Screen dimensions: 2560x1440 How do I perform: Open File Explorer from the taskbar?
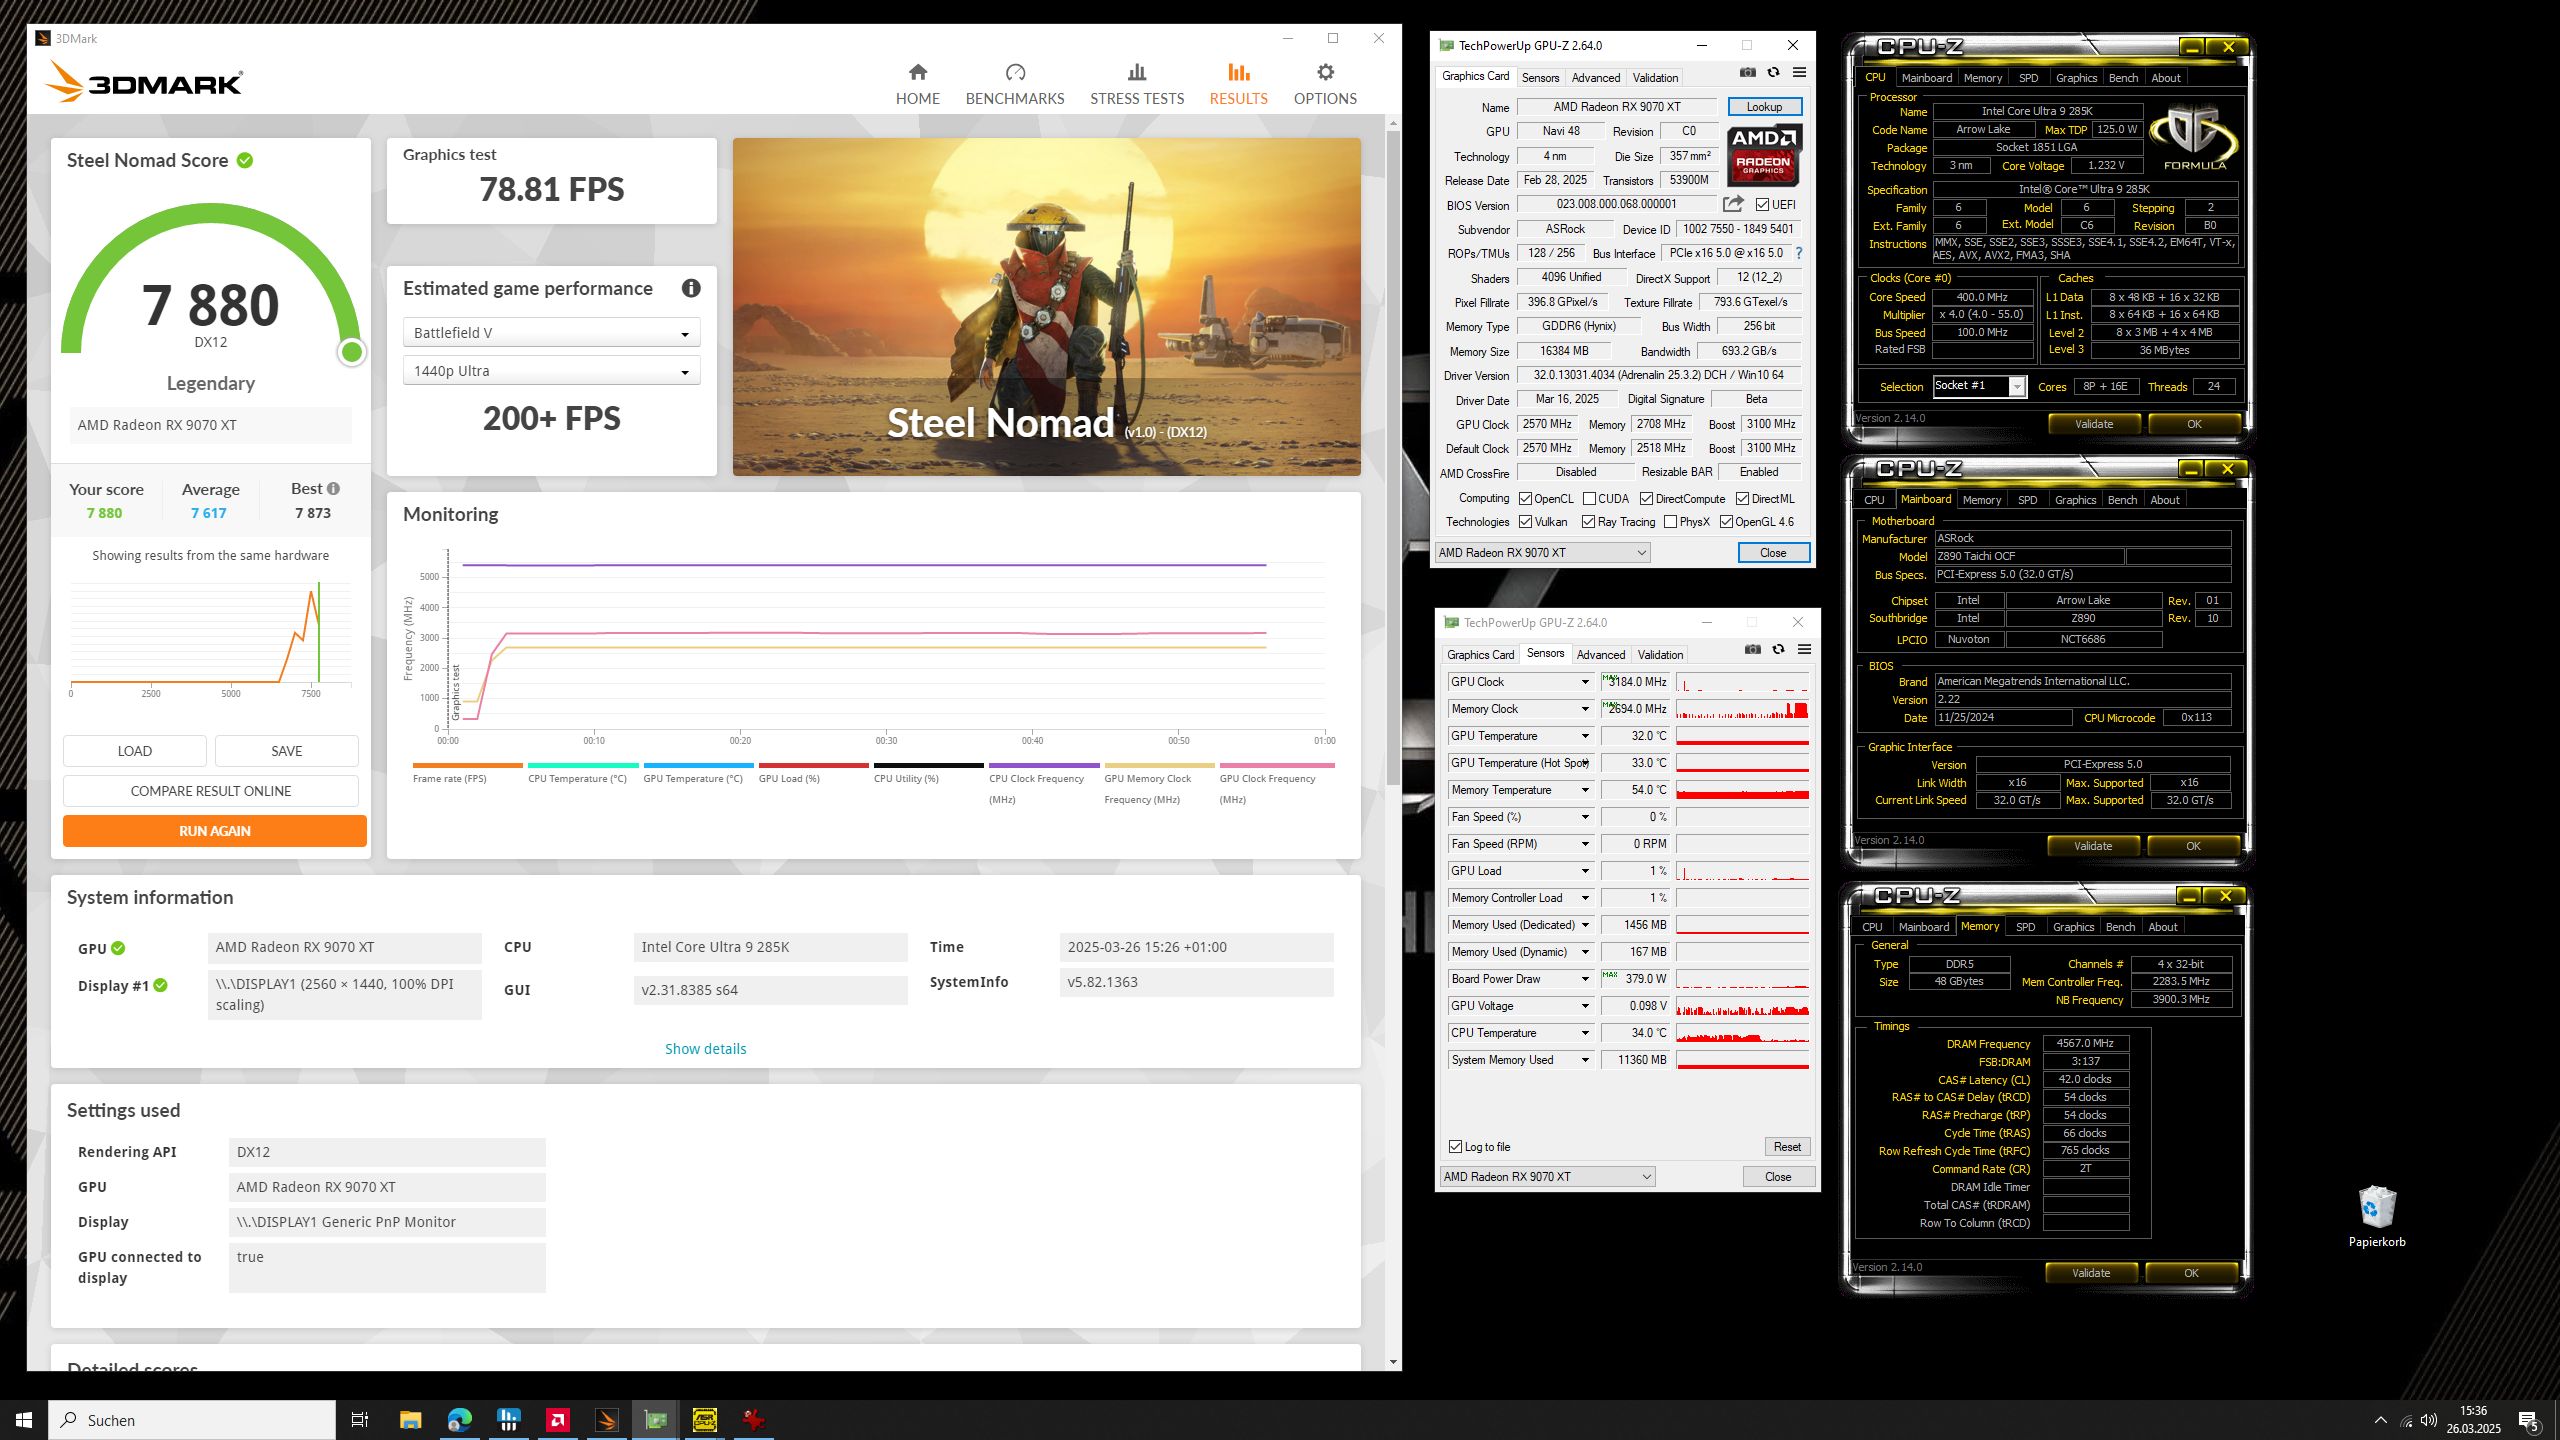pyautogui.click(x=410, y=1419)
